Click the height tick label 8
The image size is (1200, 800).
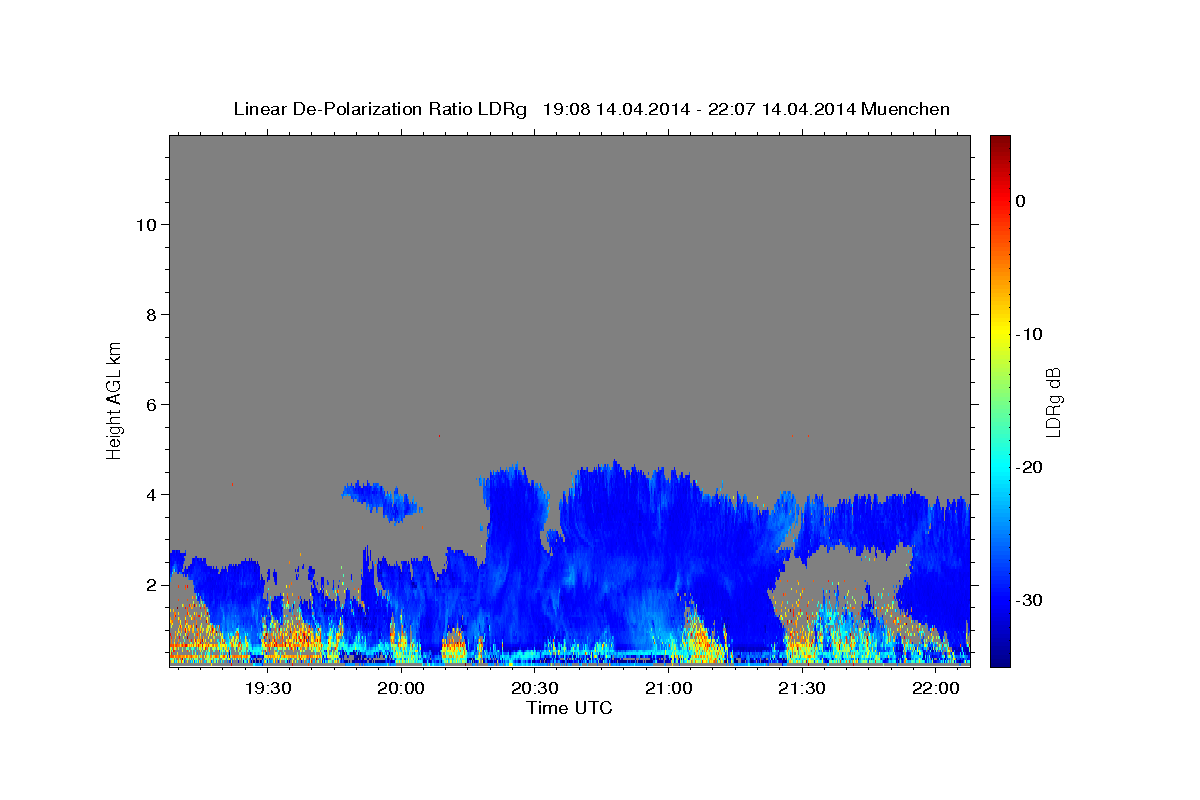[152, 315]
